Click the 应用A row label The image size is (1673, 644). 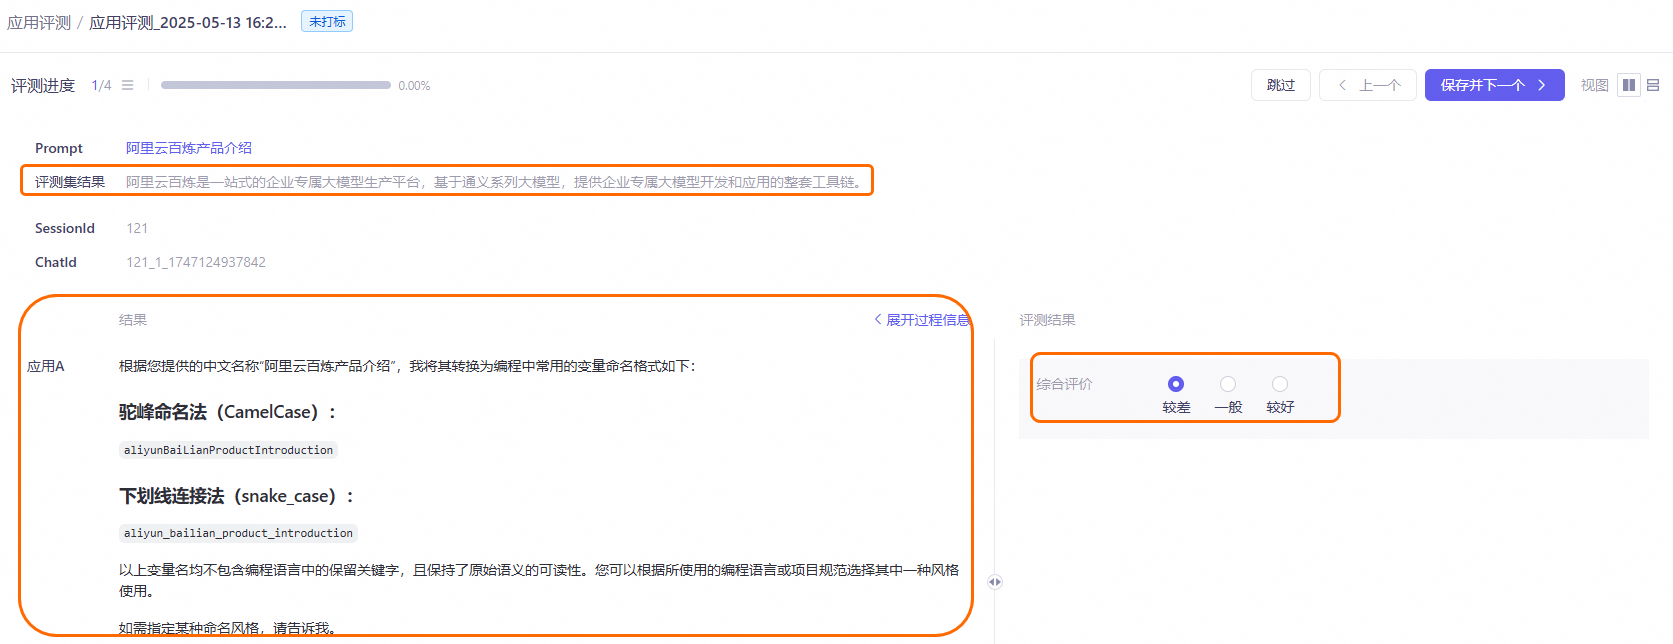point(46,366)
